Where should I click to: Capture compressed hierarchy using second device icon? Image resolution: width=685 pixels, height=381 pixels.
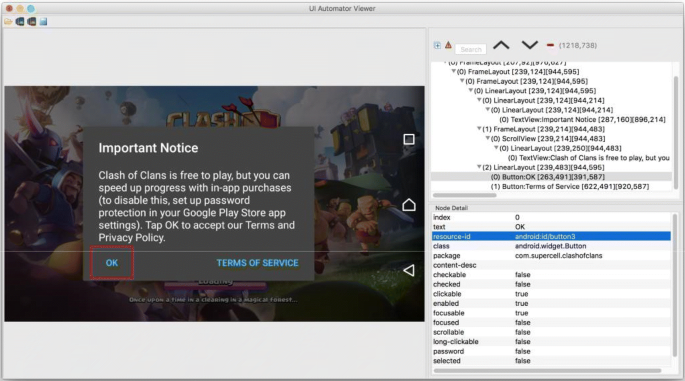[31, 21]
